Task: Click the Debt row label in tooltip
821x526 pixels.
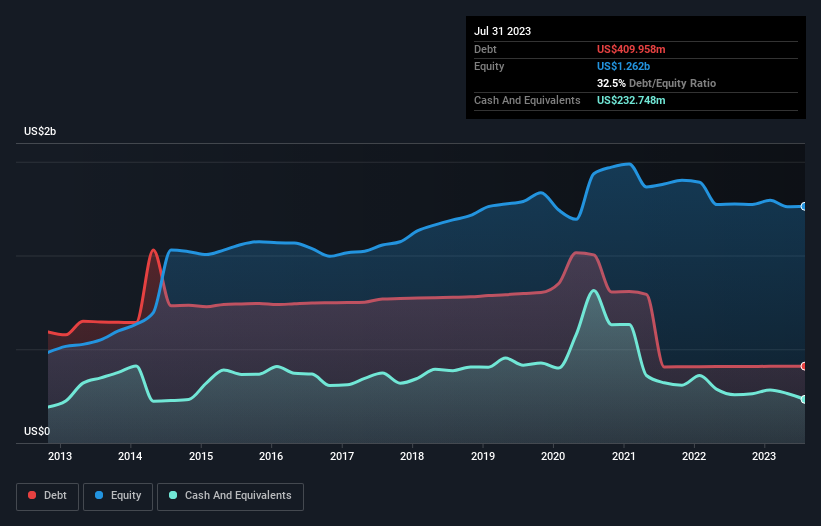Action: [485, 49]
